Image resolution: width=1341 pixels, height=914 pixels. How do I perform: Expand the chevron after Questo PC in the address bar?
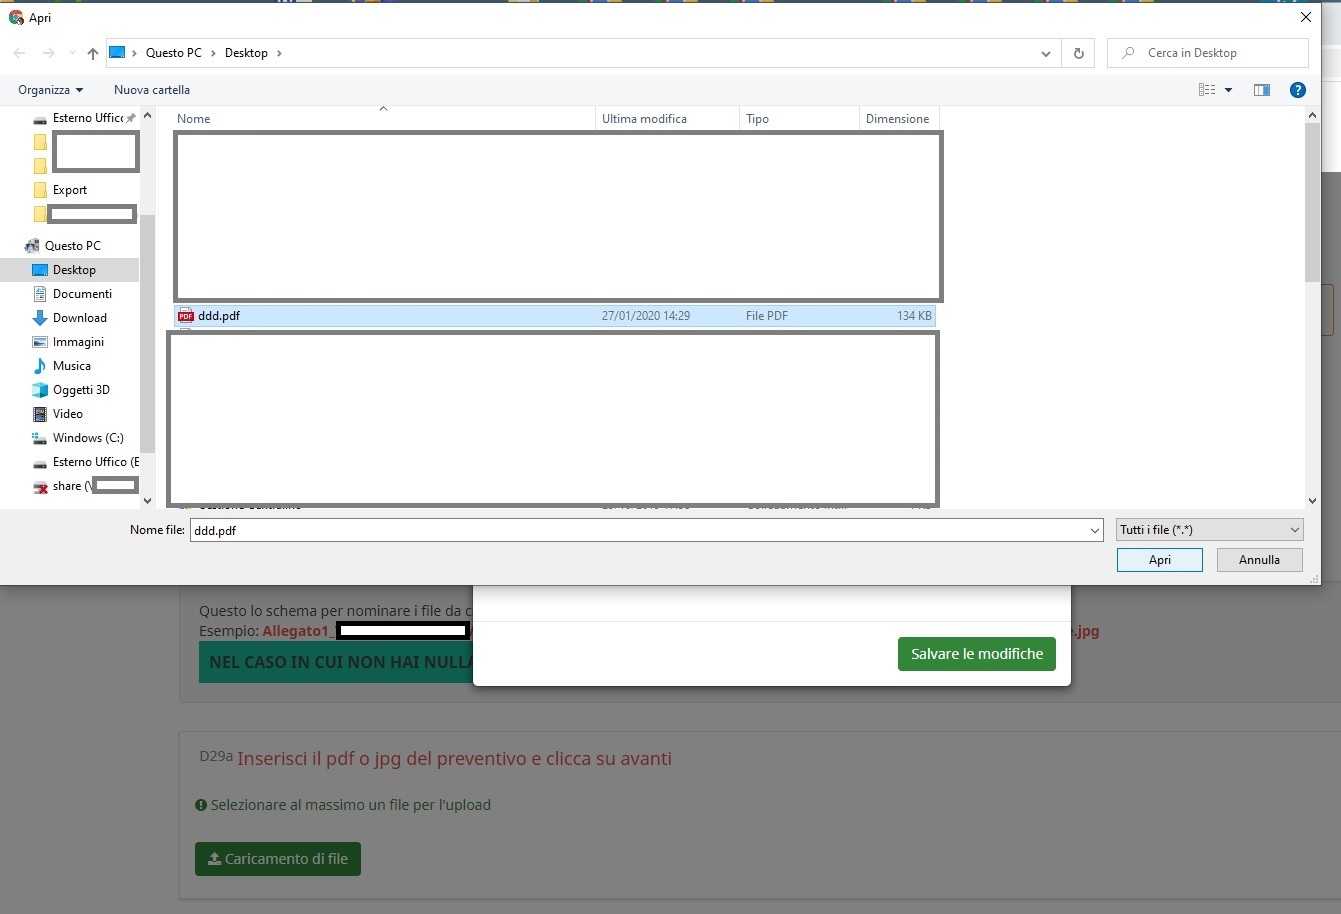[x=213, y=53]
